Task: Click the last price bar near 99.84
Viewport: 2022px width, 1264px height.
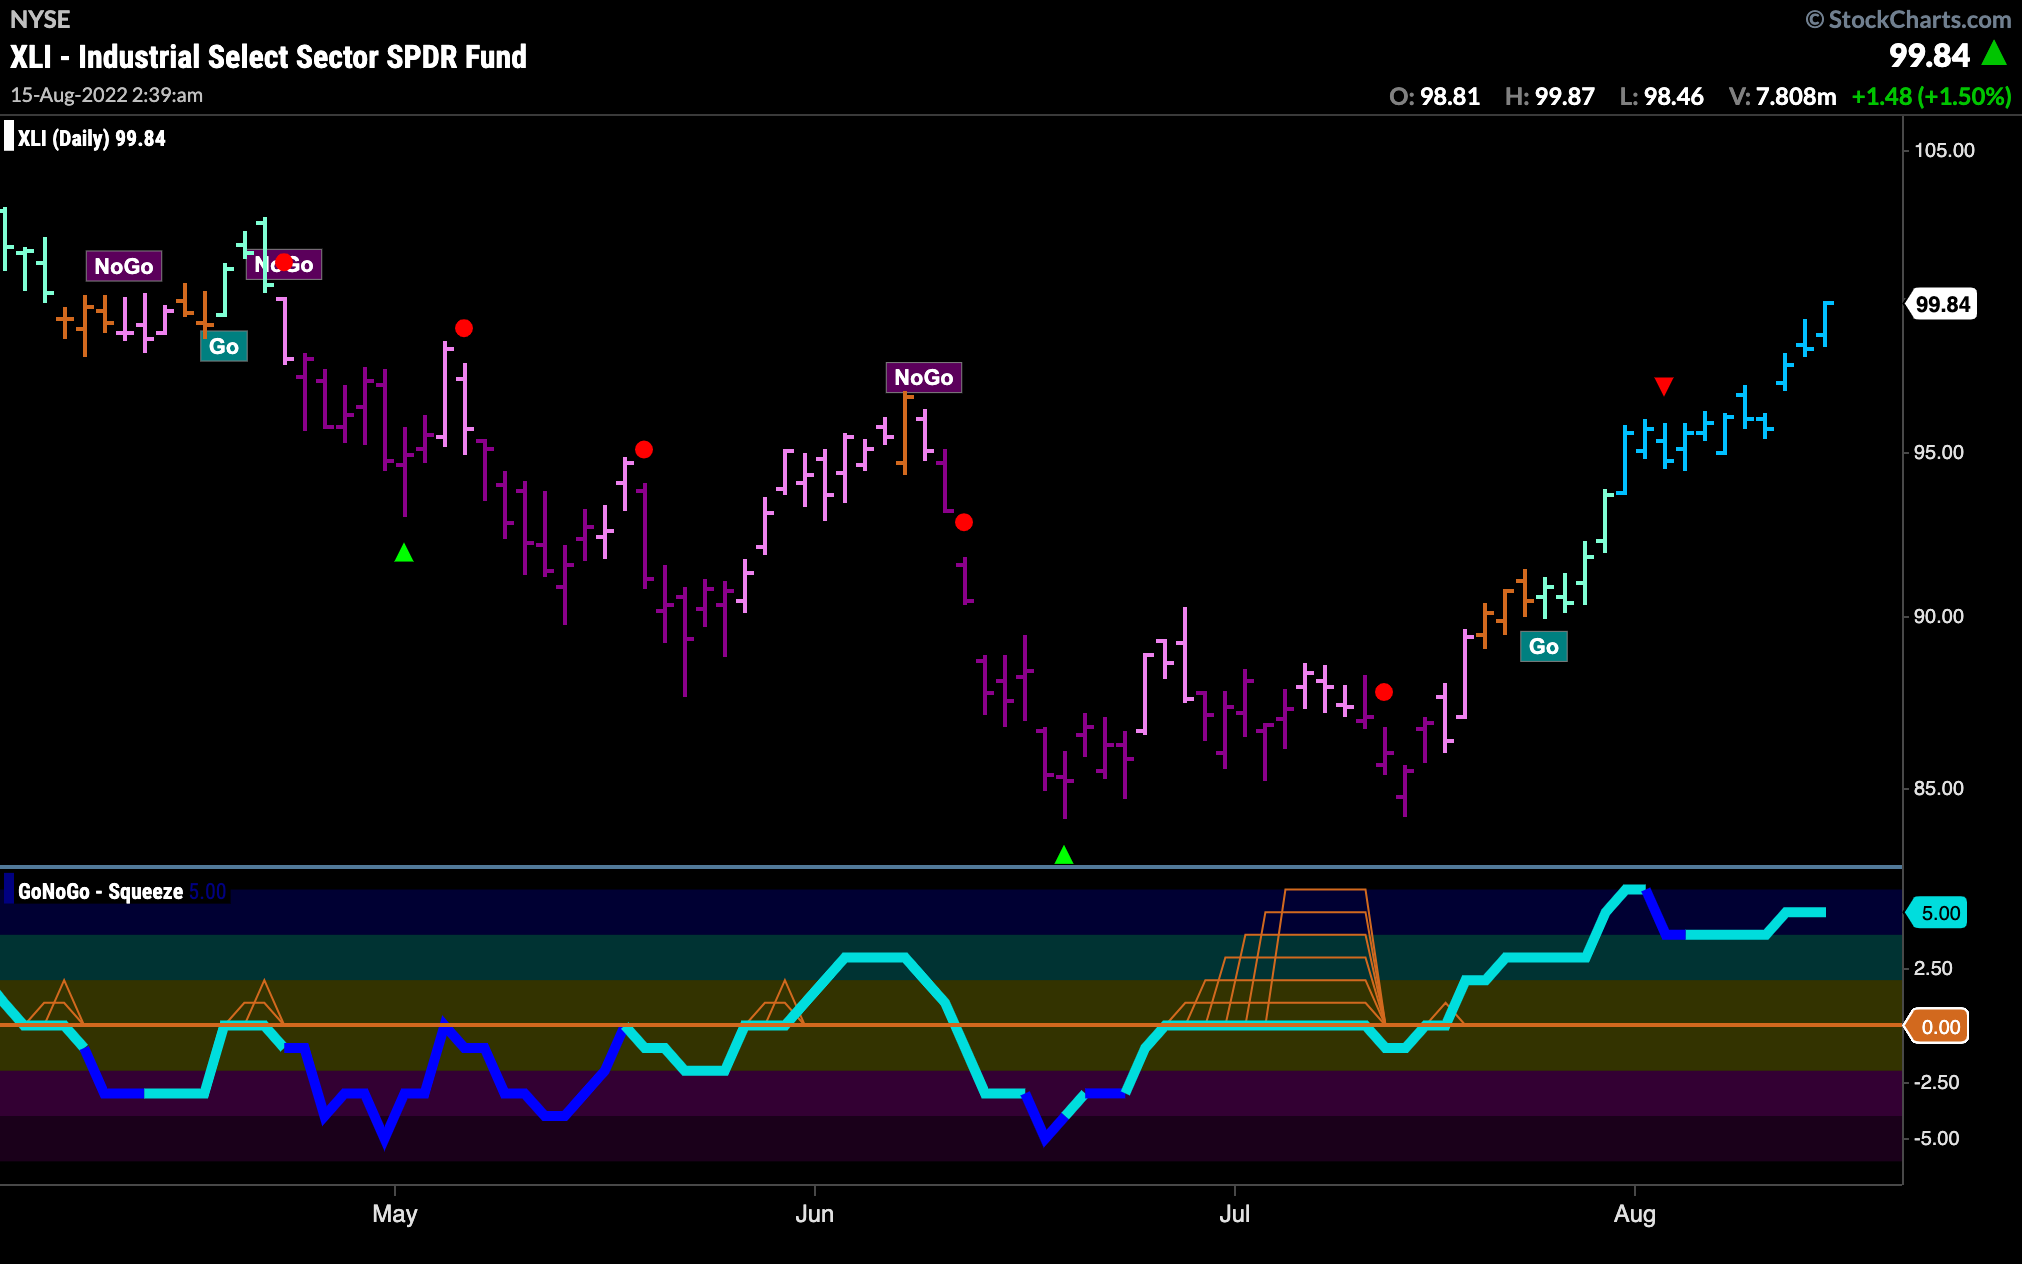Action: [x=1826, y=323]
